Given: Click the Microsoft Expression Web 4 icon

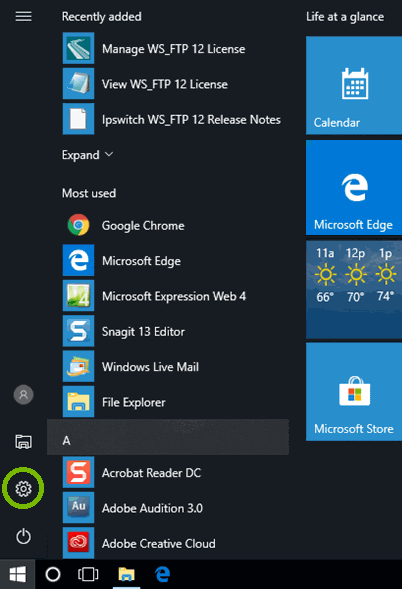Looking at the screenshot, I should pos(78,296).
